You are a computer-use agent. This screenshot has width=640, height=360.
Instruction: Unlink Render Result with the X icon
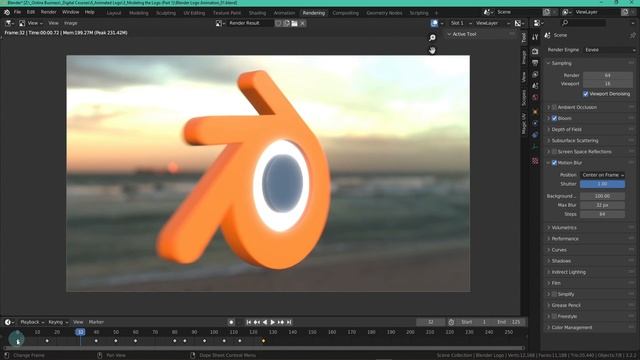click(302, 23)
